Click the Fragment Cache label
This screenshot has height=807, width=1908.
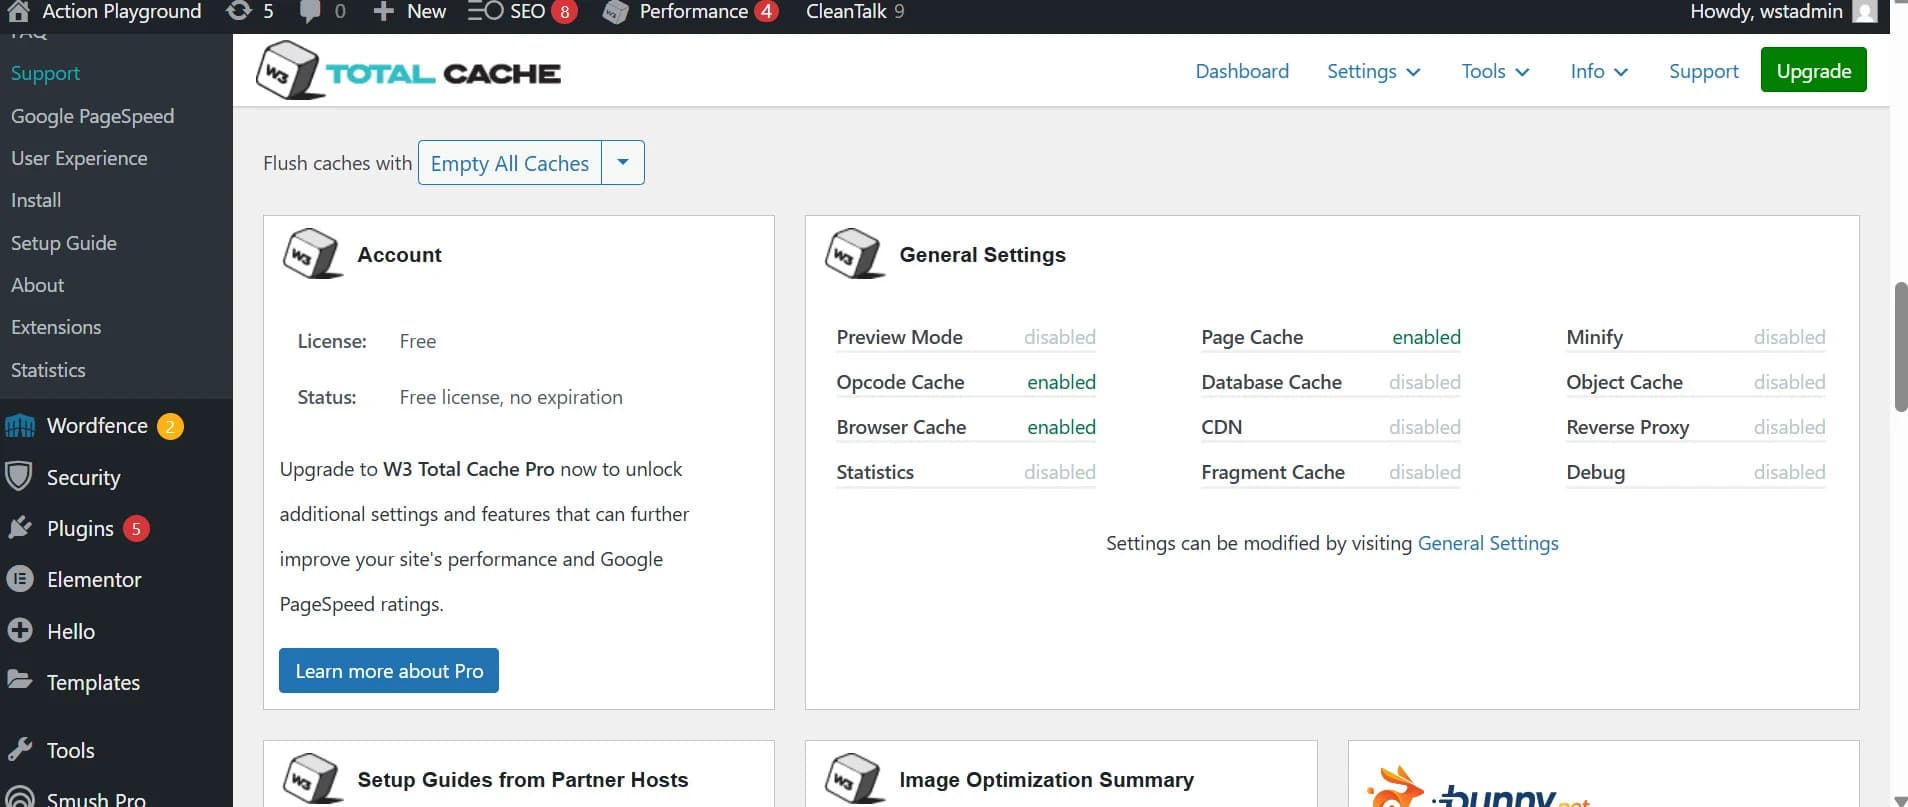click(1272, 472)
